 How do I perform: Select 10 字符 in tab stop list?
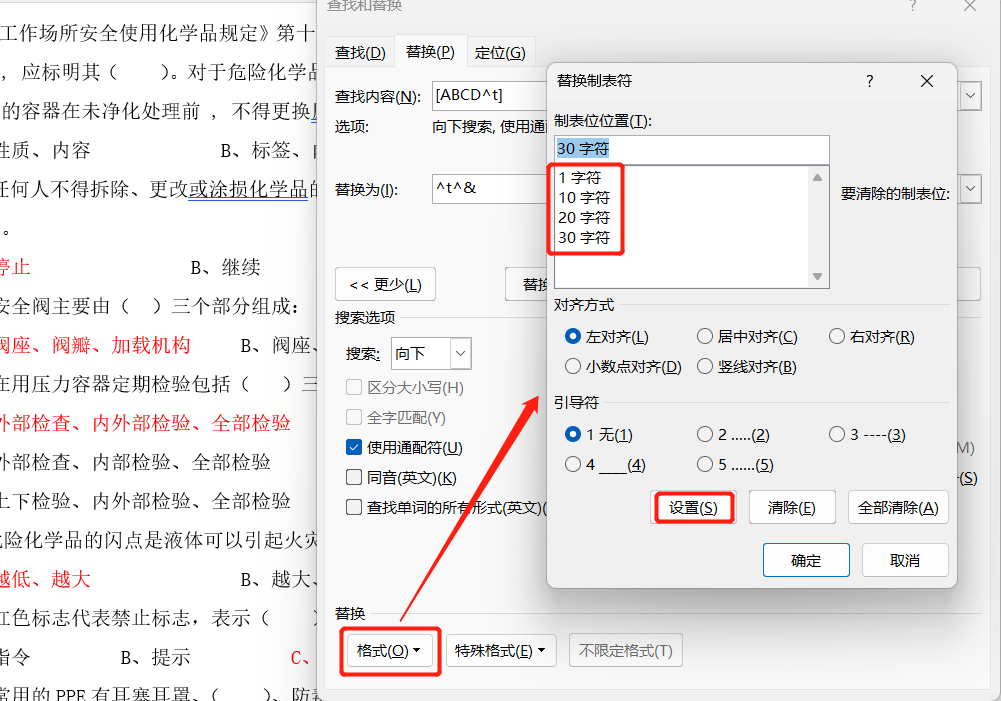click(x=583, y=198)
